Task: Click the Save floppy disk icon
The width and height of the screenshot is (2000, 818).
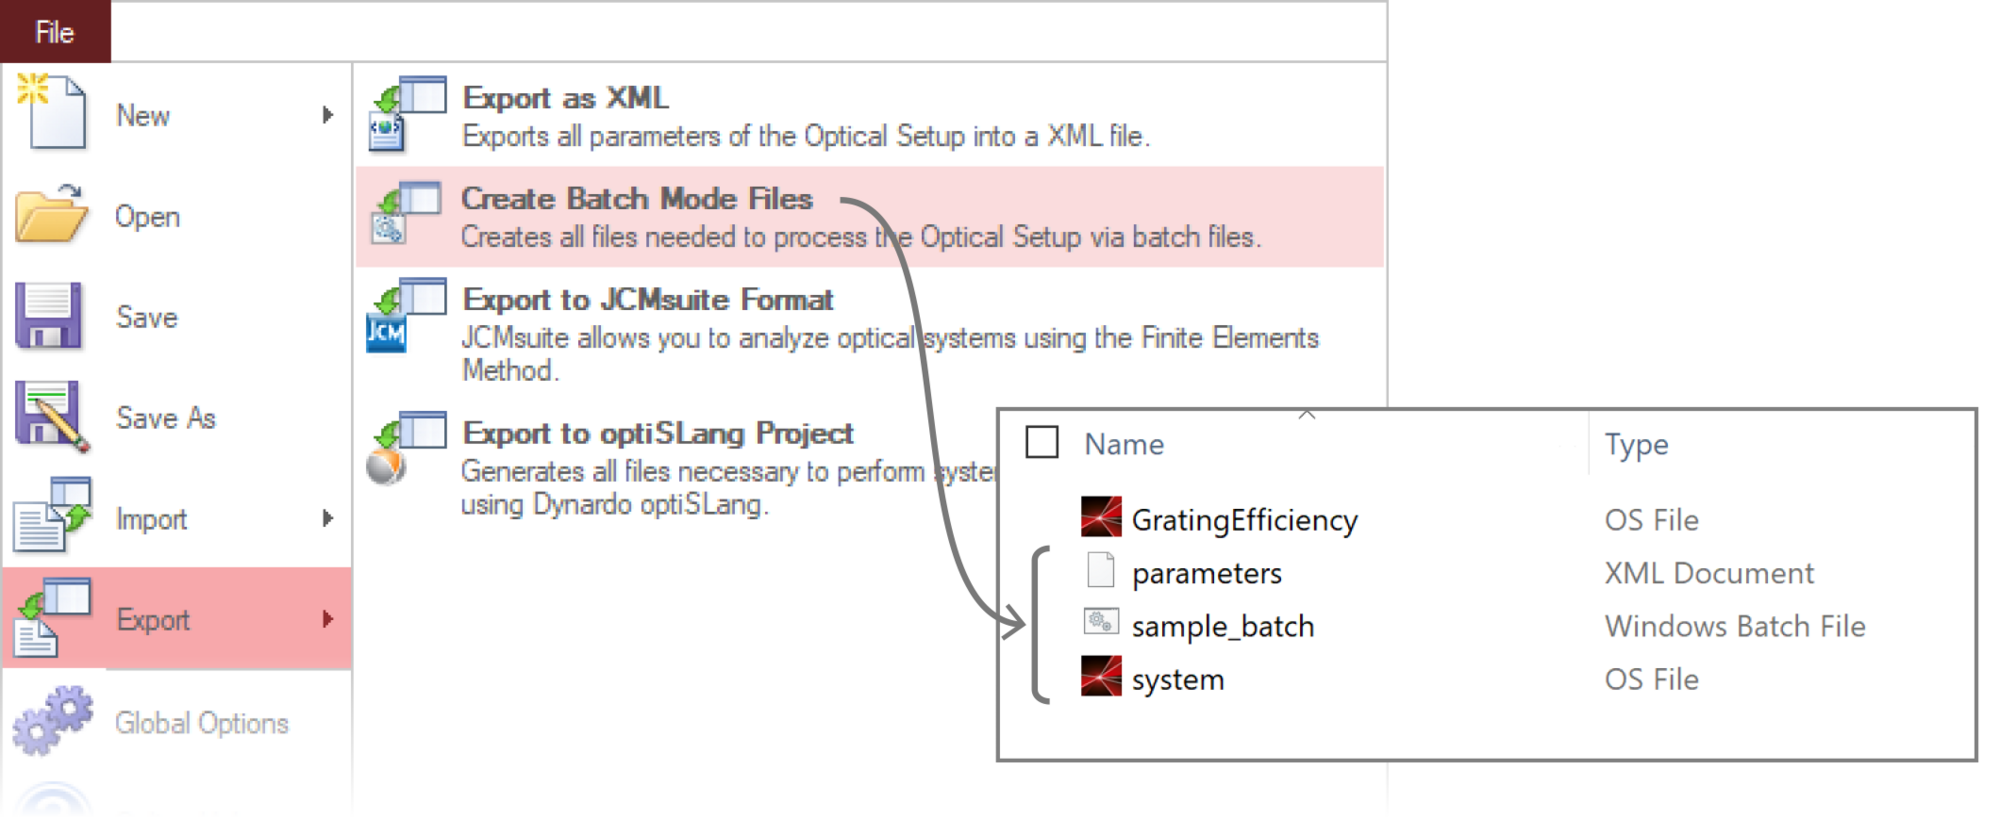Action: [48, 316]
